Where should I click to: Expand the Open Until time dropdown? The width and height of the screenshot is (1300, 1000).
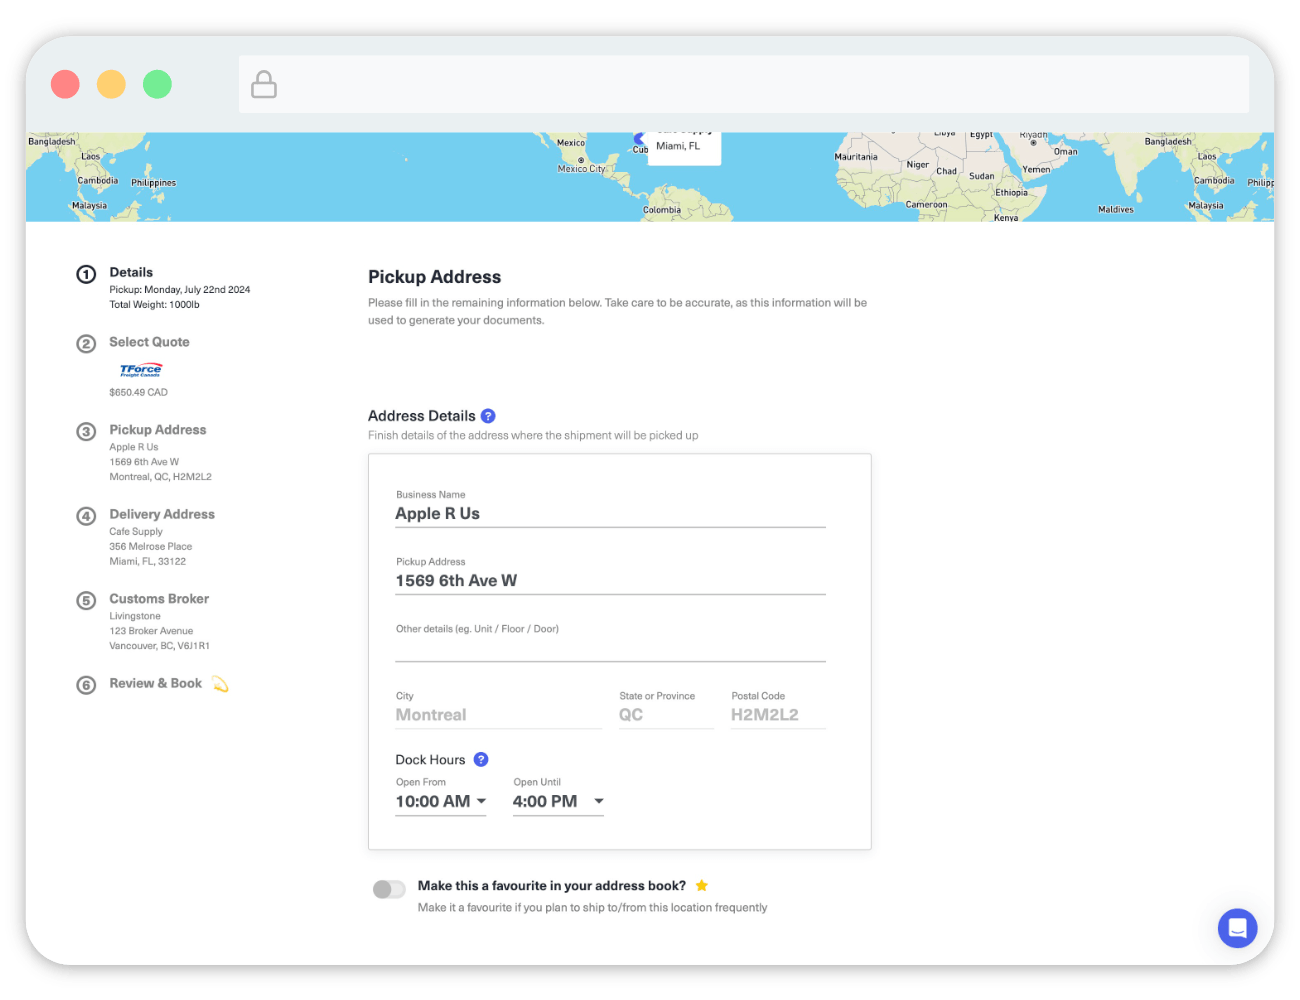coord(558,802)
